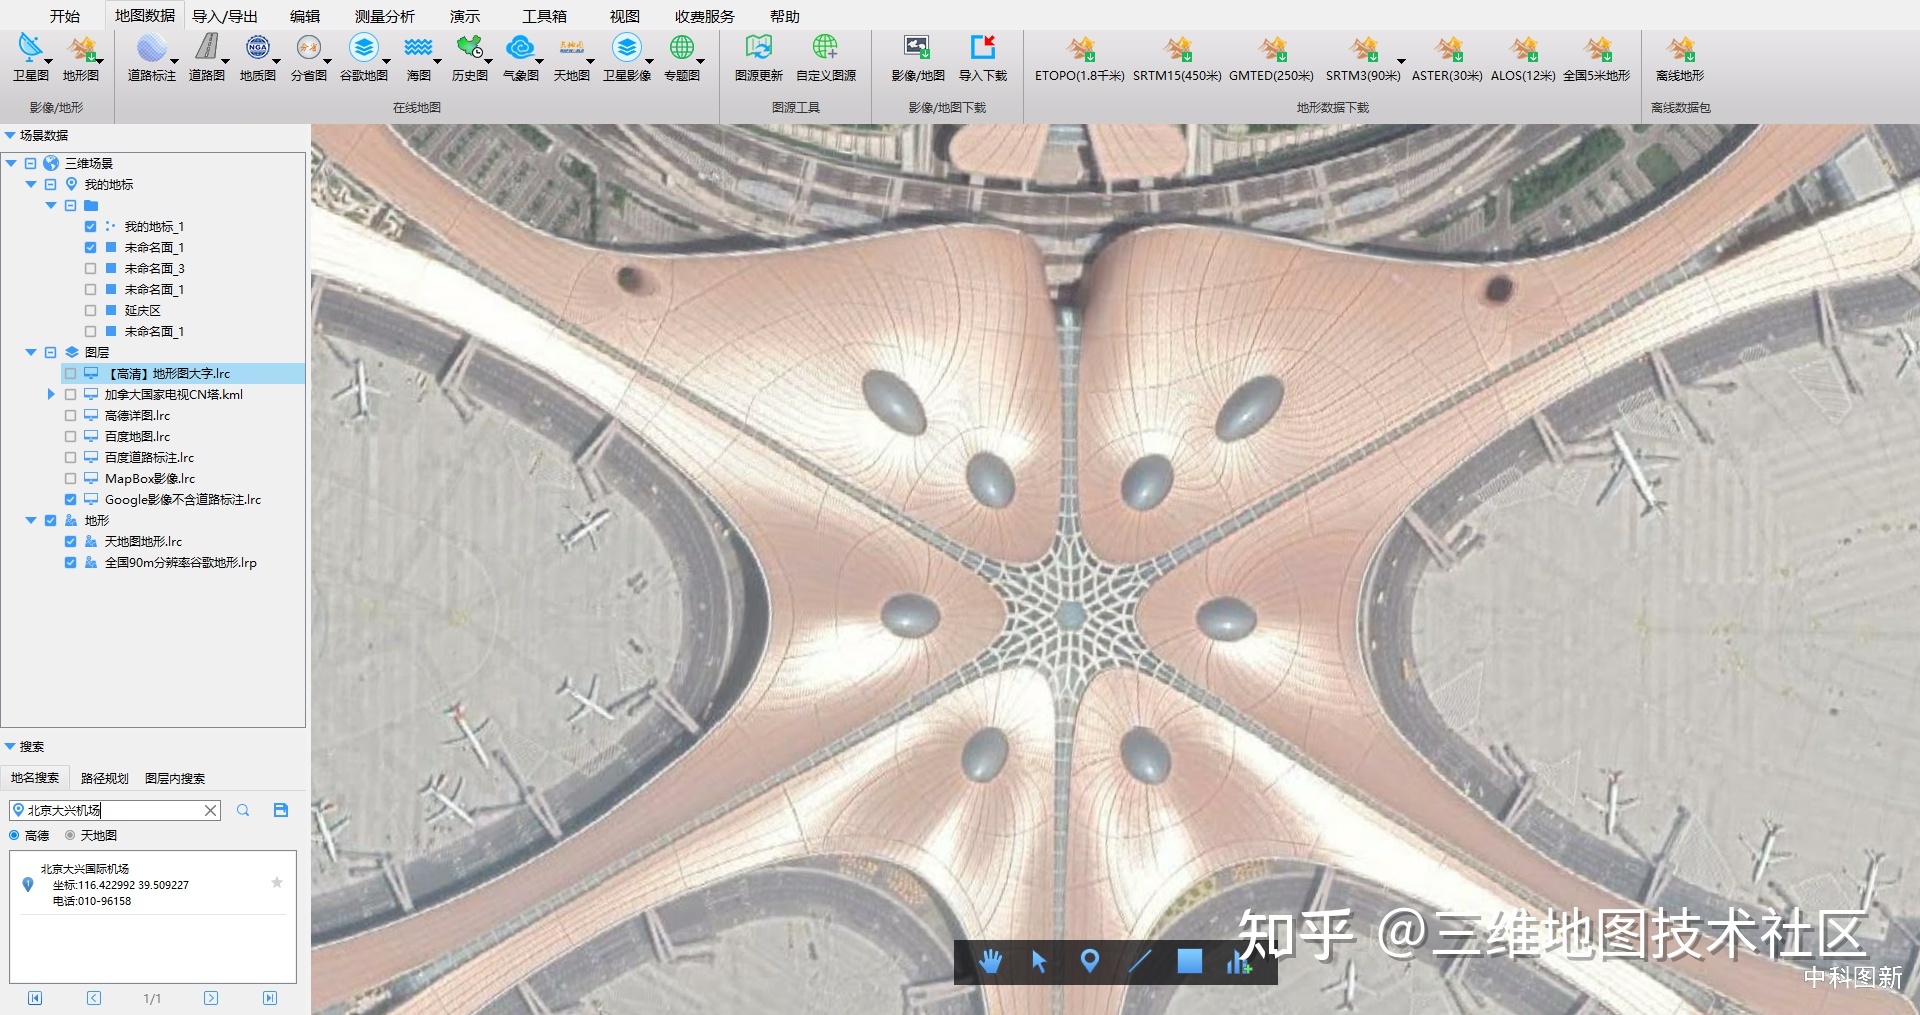Open the 离线地形 offline terrain icon
Screen dimensions: 1920x1015
(x=1680, y=58)
